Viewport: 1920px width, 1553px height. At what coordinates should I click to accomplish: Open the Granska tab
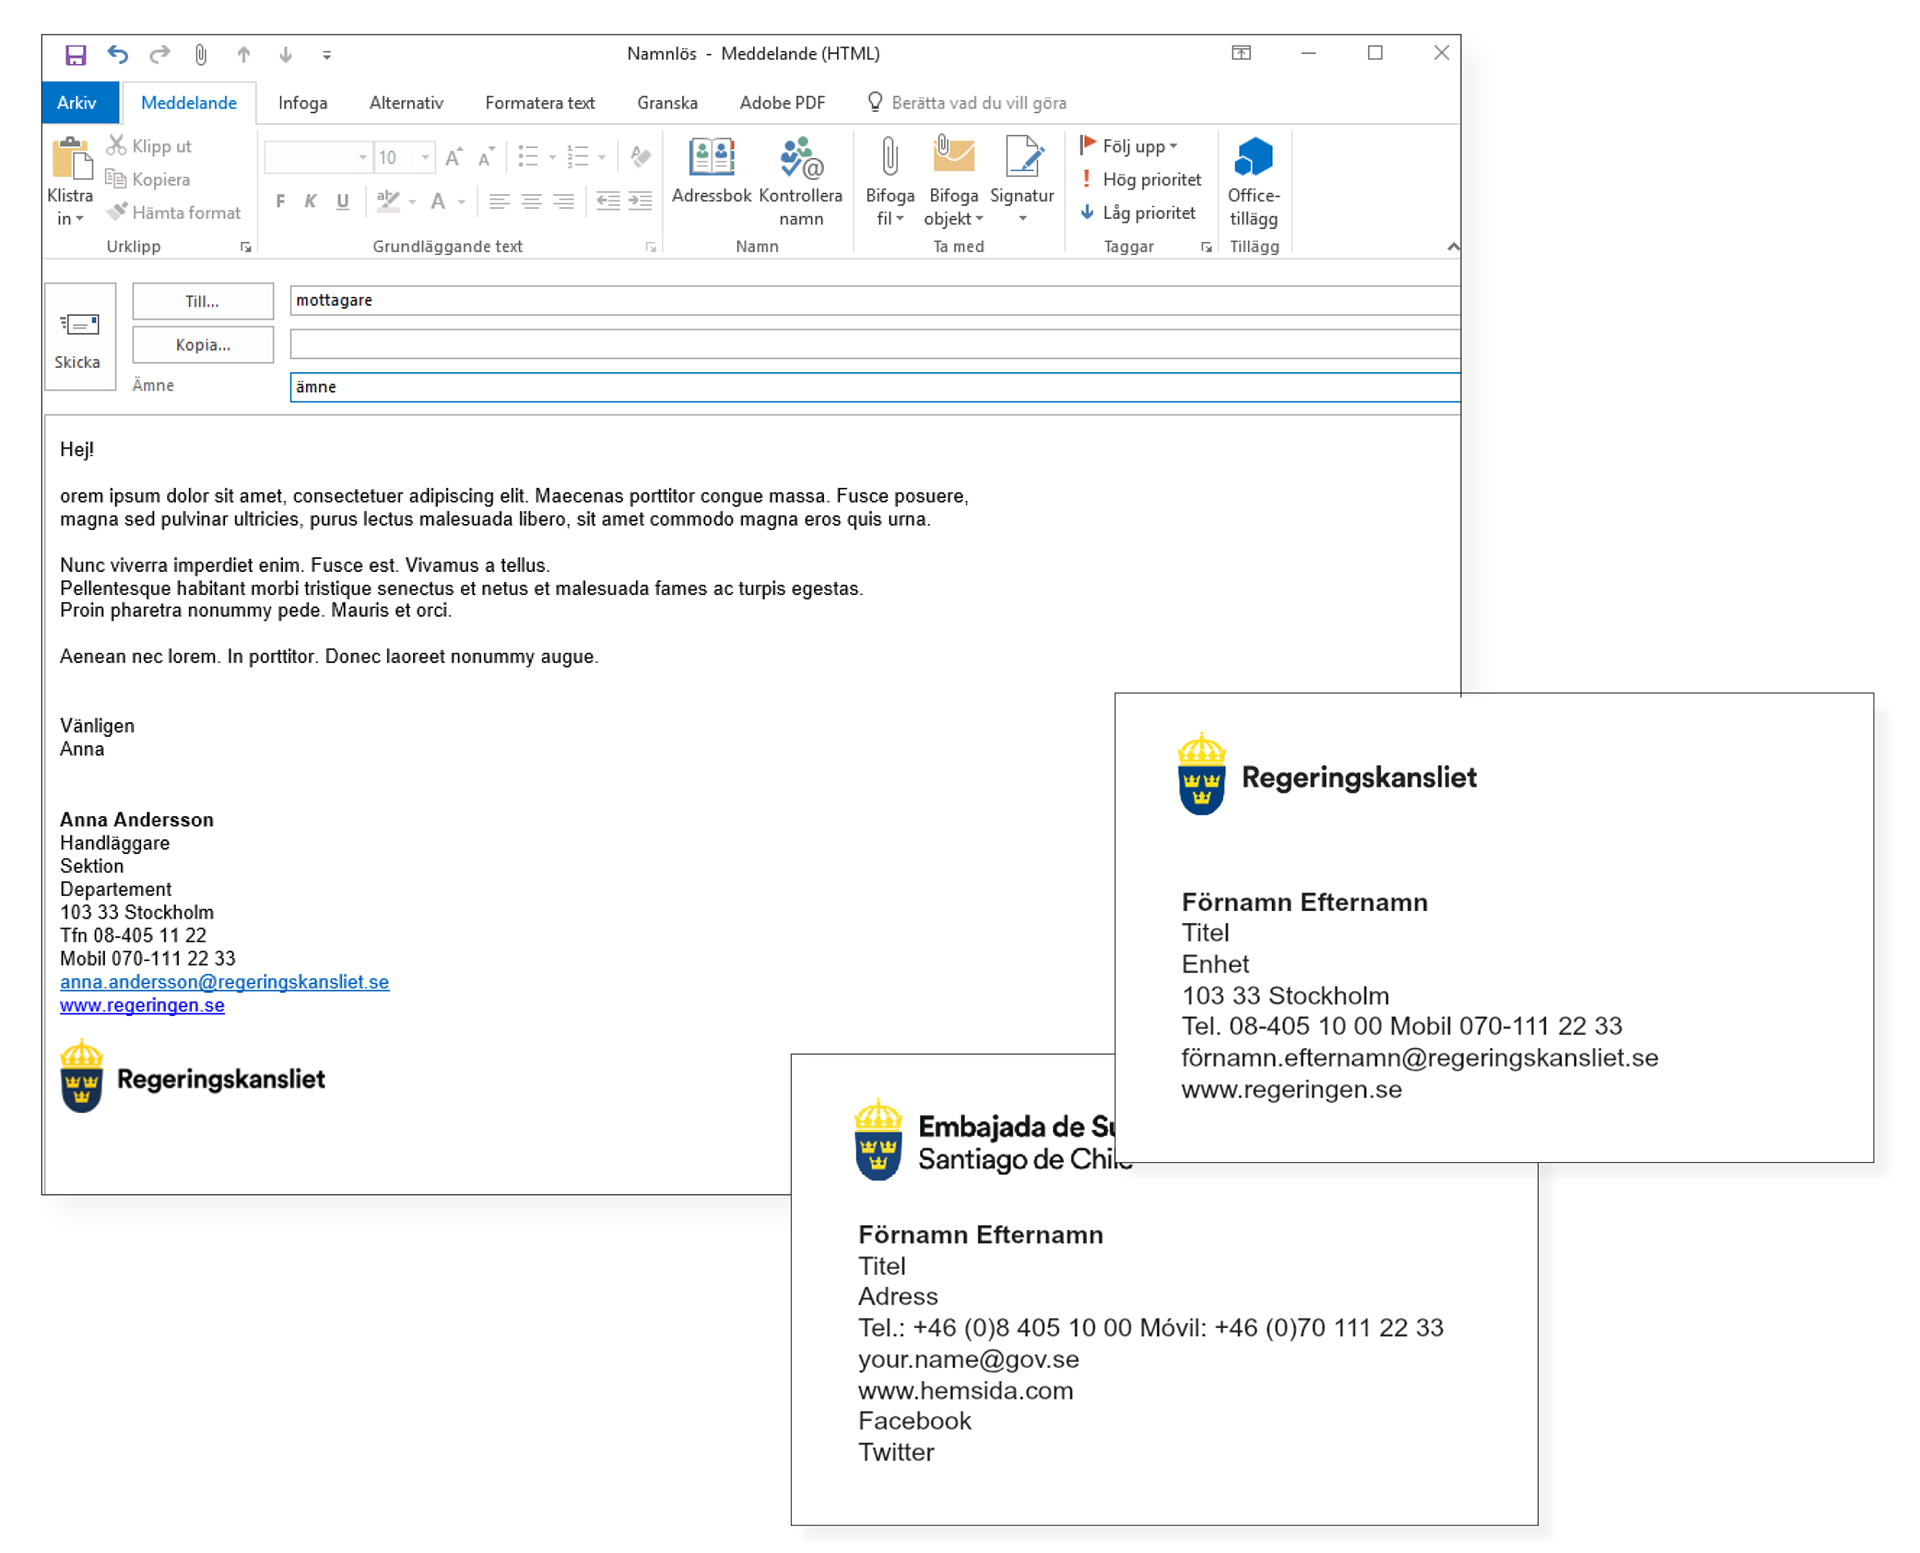(x=667, y=103)
